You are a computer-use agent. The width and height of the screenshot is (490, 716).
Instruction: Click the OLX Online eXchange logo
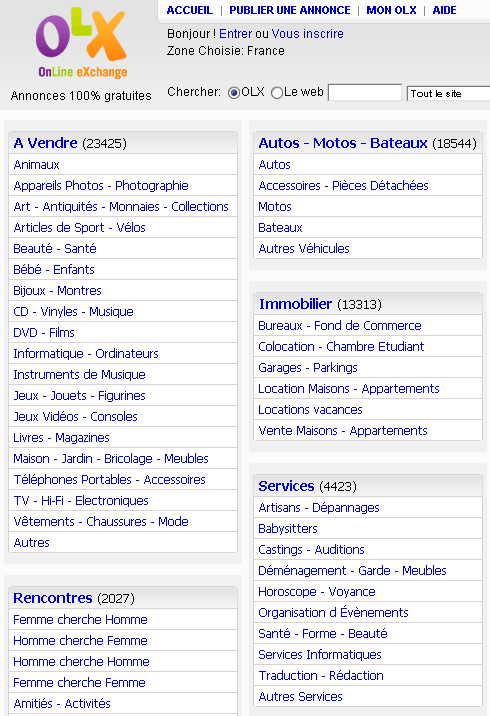81,42
